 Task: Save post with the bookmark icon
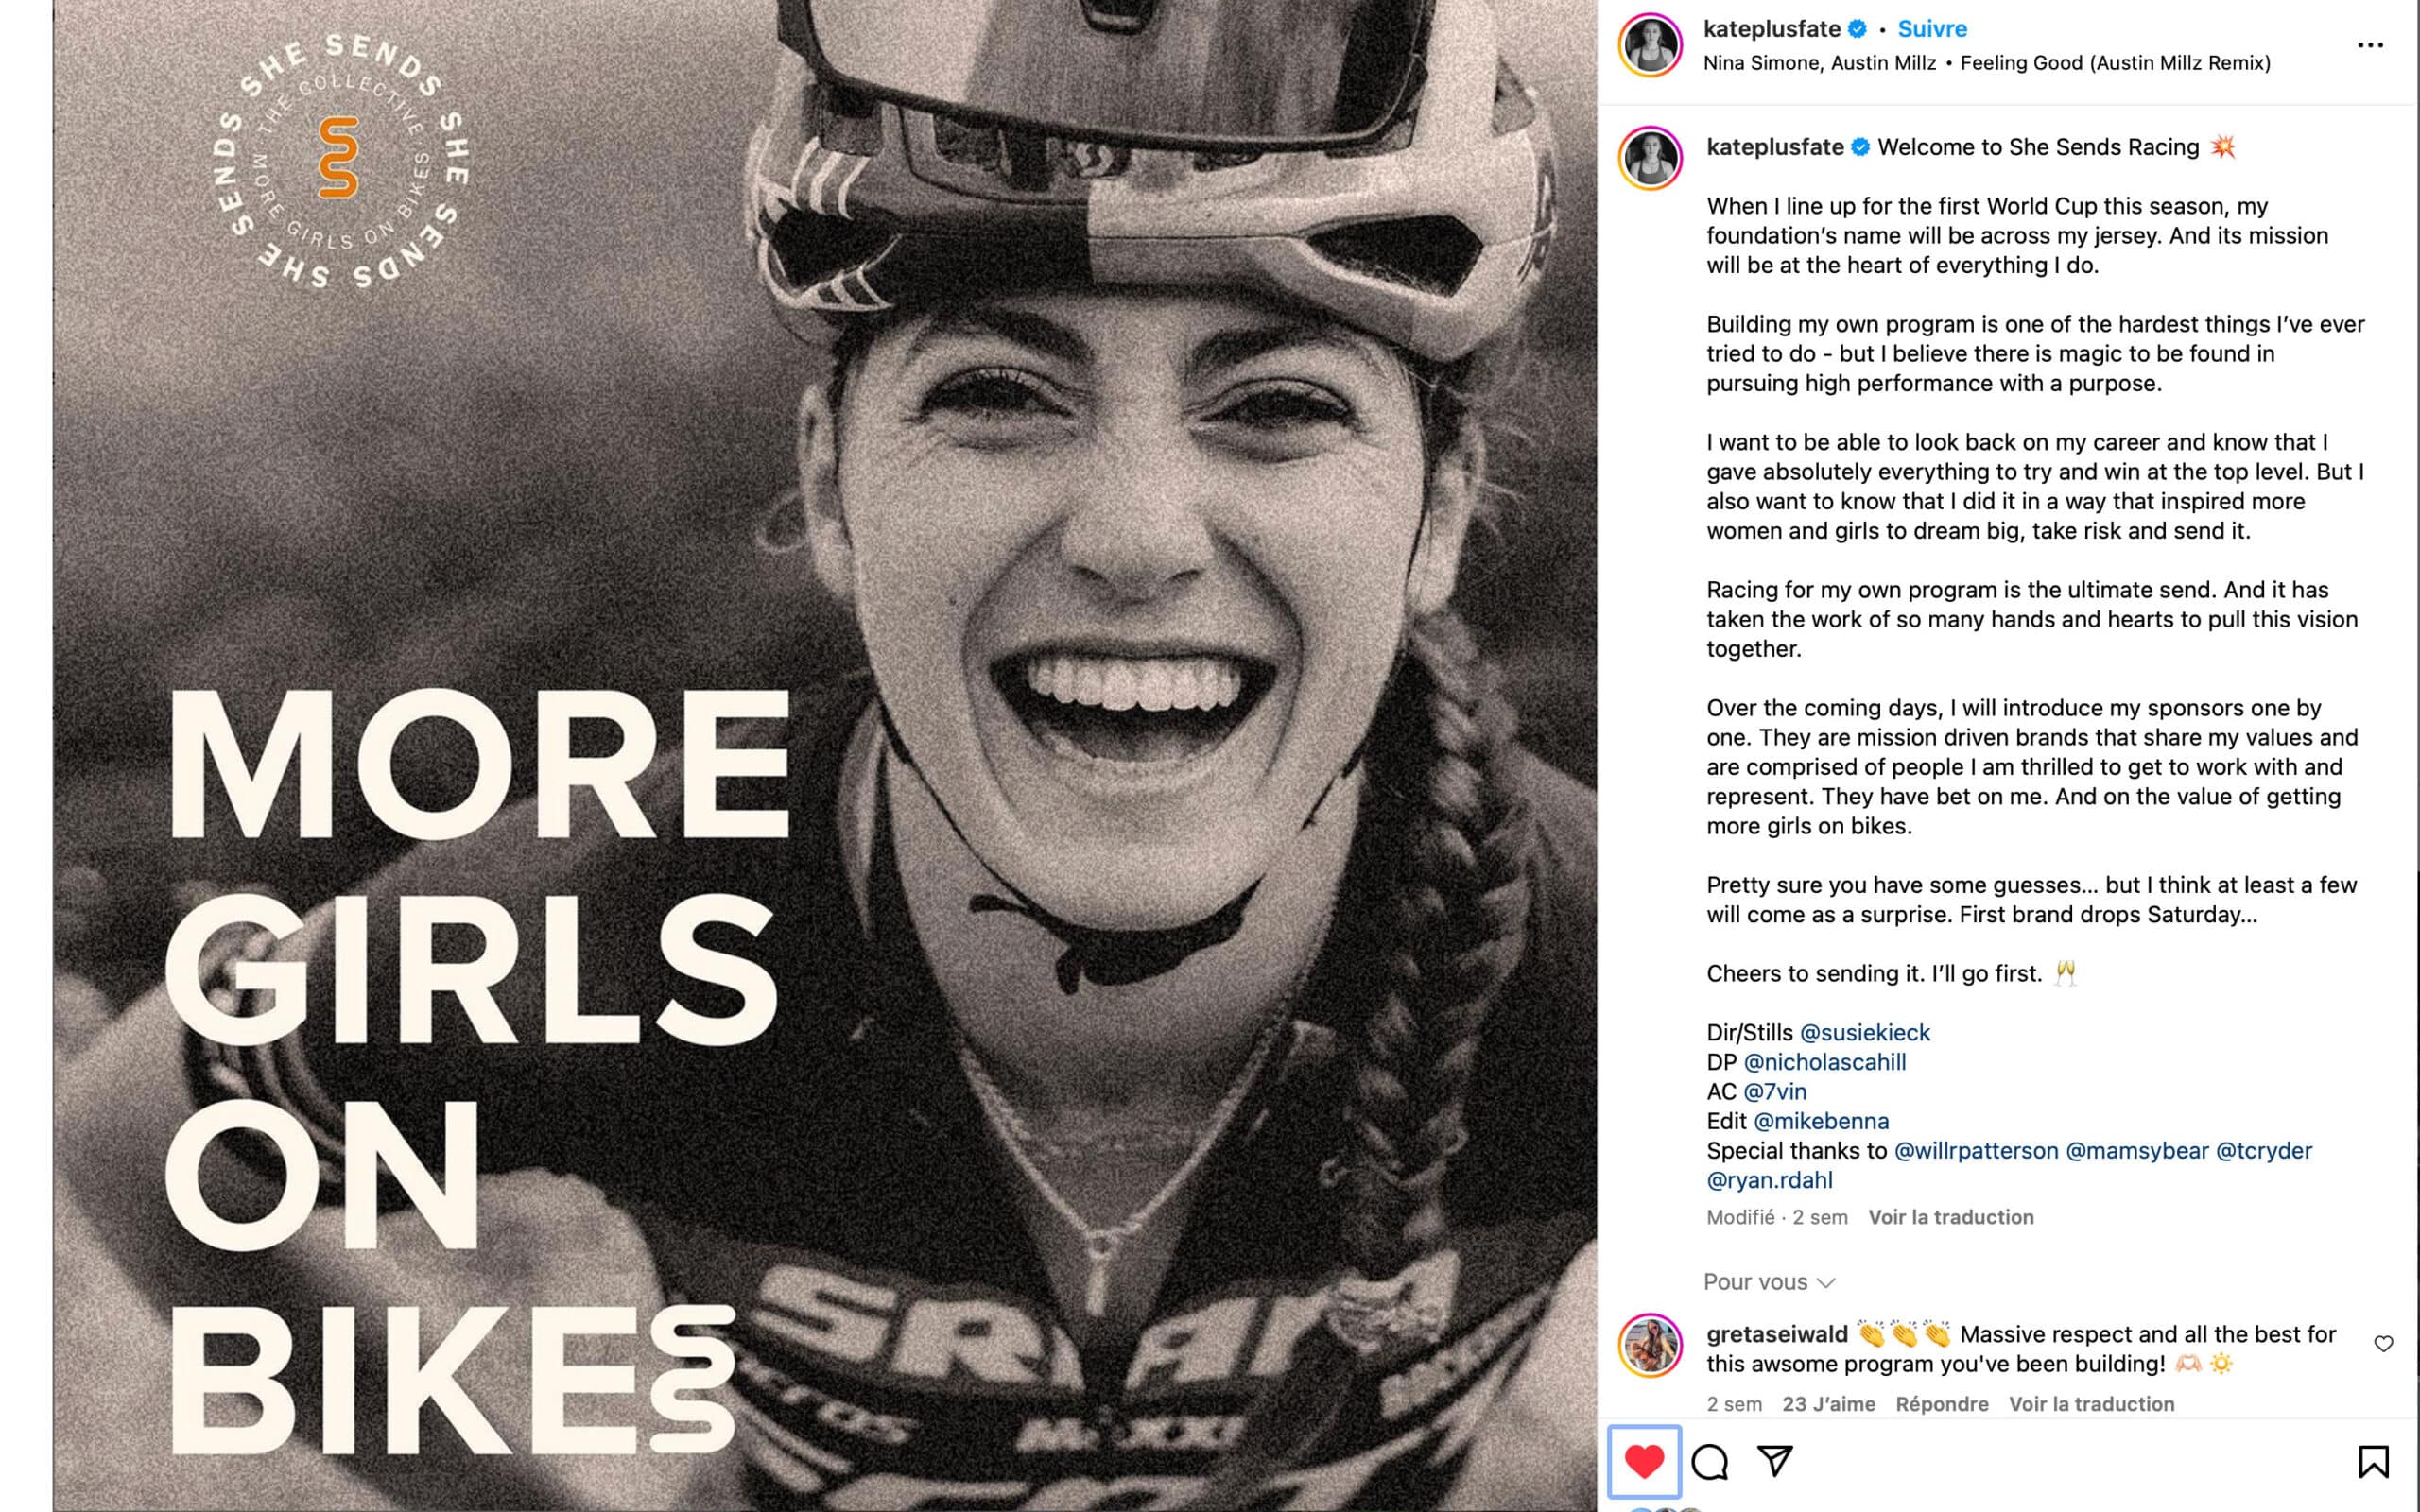point(2373,1462)
